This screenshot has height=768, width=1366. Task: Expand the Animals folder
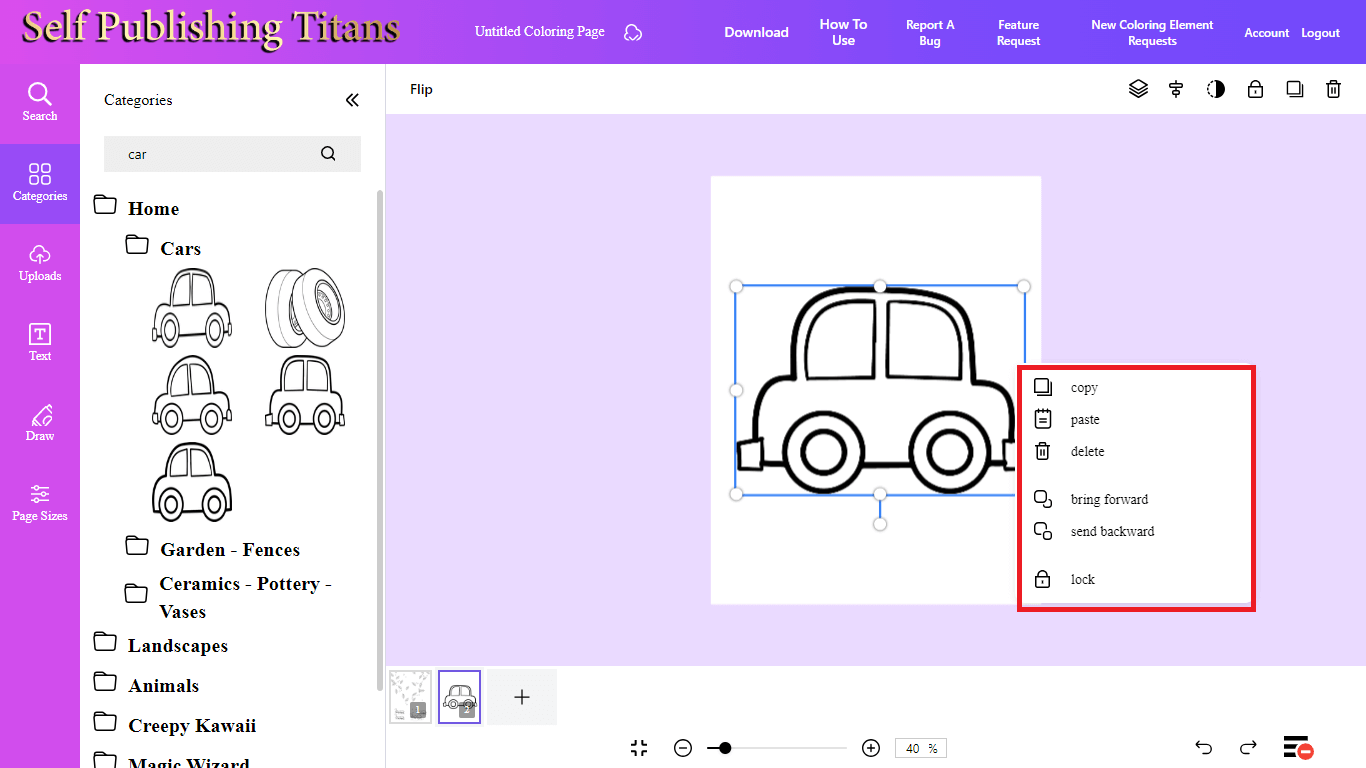coord(146,684)
